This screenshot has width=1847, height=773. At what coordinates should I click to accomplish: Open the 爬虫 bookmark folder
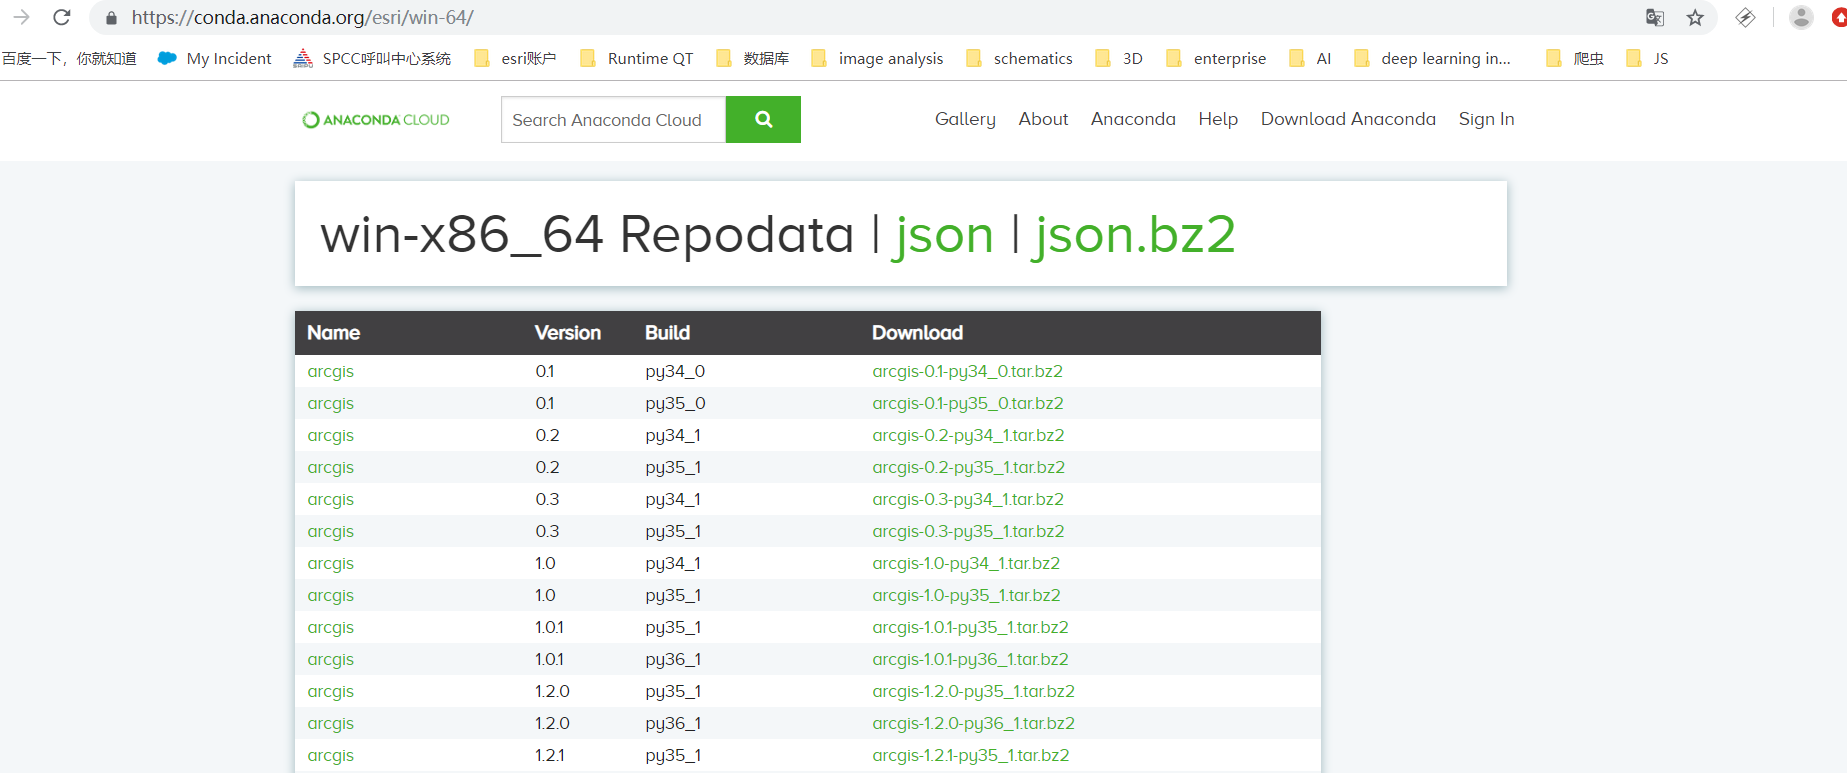[x=1575, y=58]
